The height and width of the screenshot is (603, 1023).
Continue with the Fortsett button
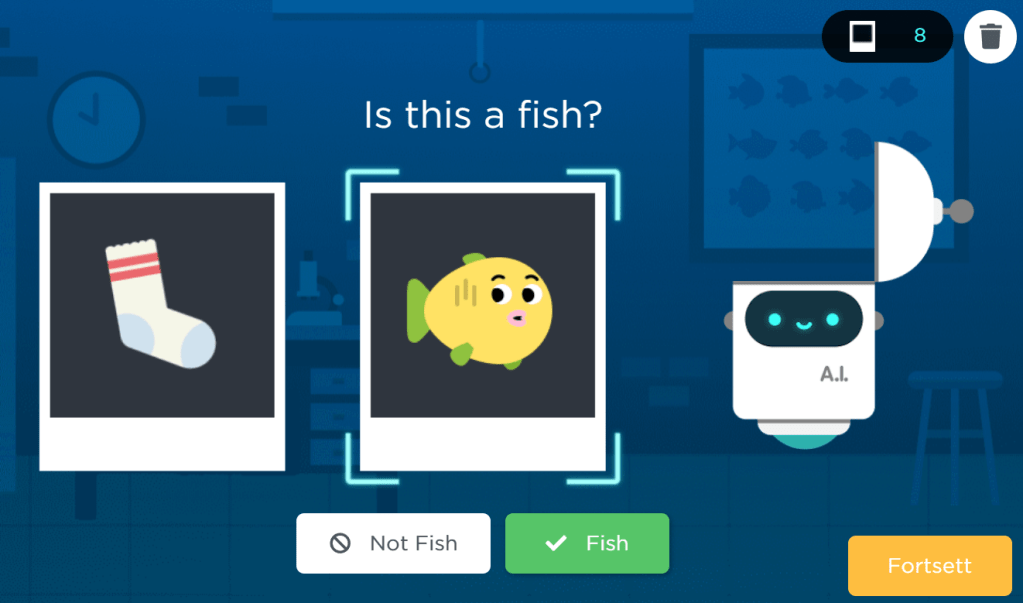click(x=930, y=565)
